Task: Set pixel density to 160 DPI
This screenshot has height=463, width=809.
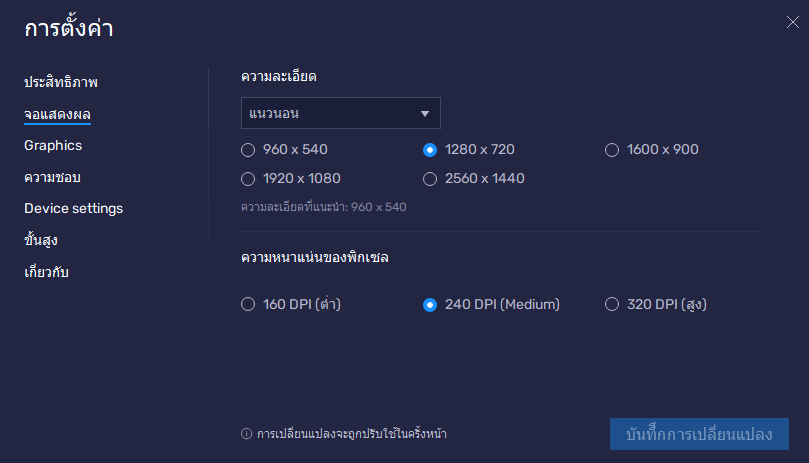Action: pos(248,305)
